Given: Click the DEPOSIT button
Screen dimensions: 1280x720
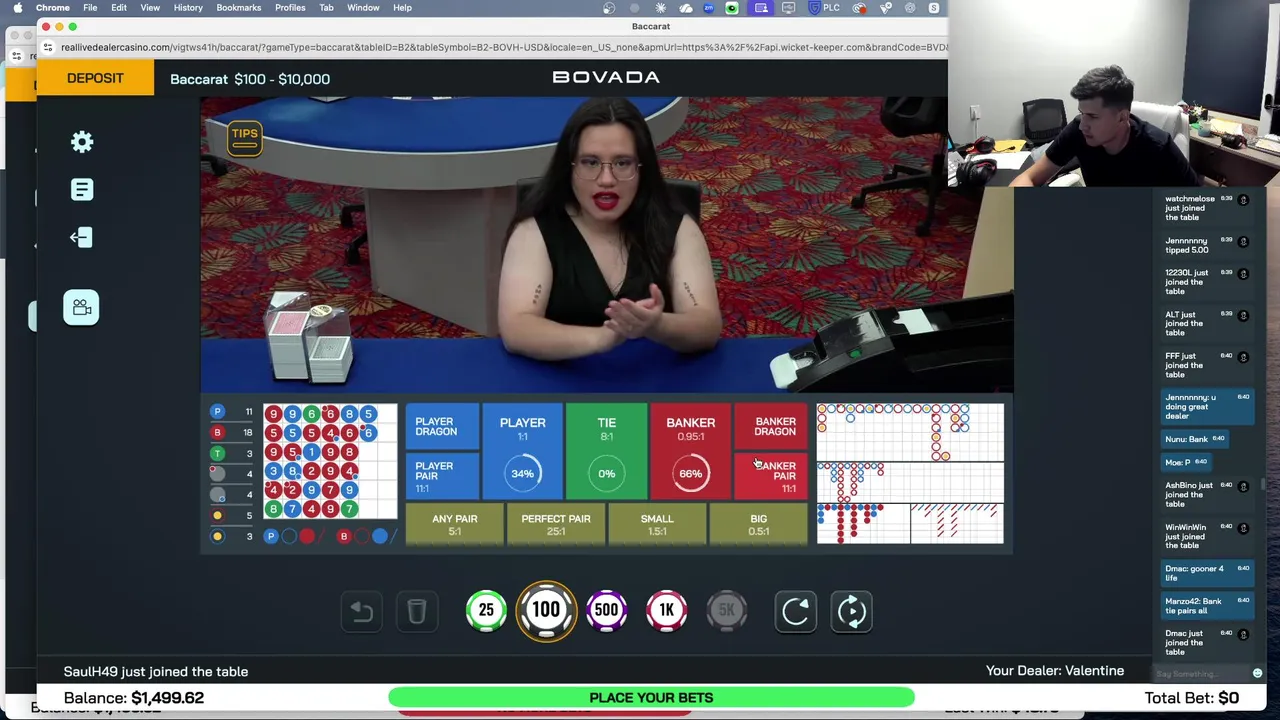Looking at the screenshot, I should click(x=95, y=78).
